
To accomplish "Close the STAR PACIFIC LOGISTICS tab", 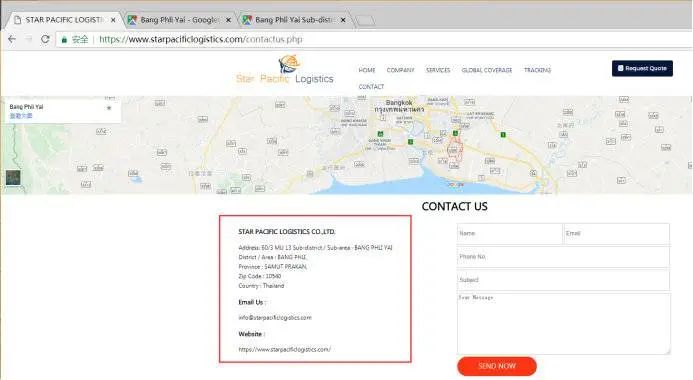I will (x=113, y=20).
